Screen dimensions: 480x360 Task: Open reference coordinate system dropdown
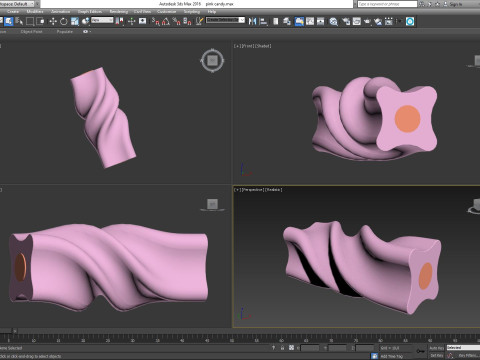click(x=102, y=20)
